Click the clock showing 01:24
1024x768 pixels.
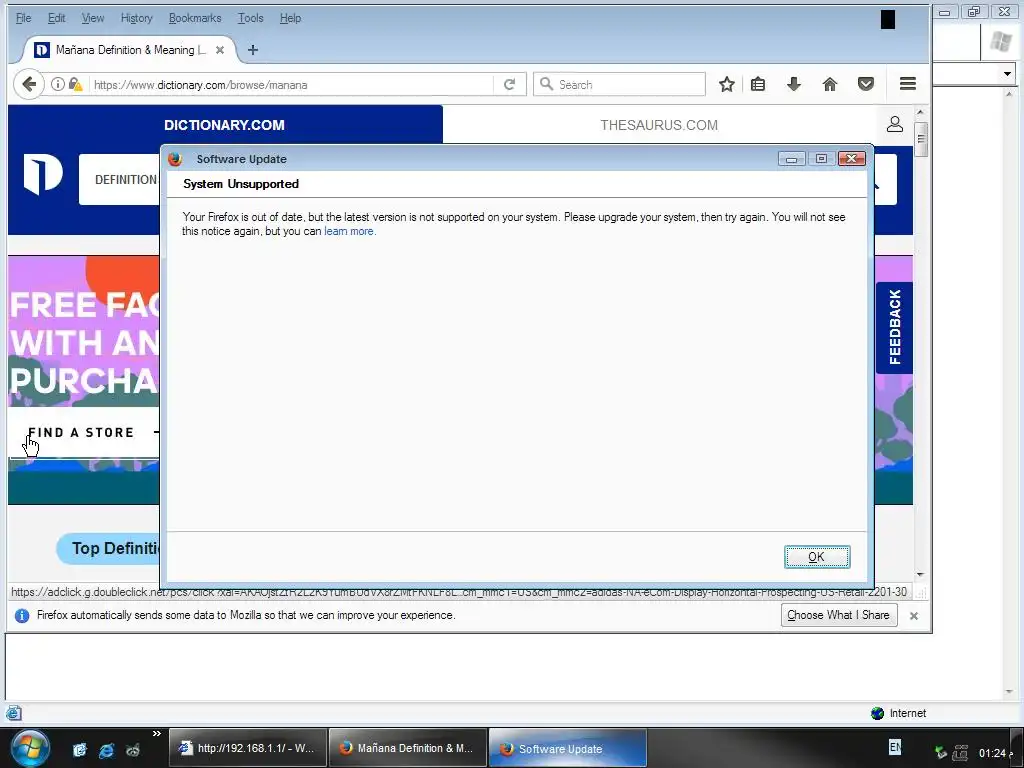(x=995, y=753)
